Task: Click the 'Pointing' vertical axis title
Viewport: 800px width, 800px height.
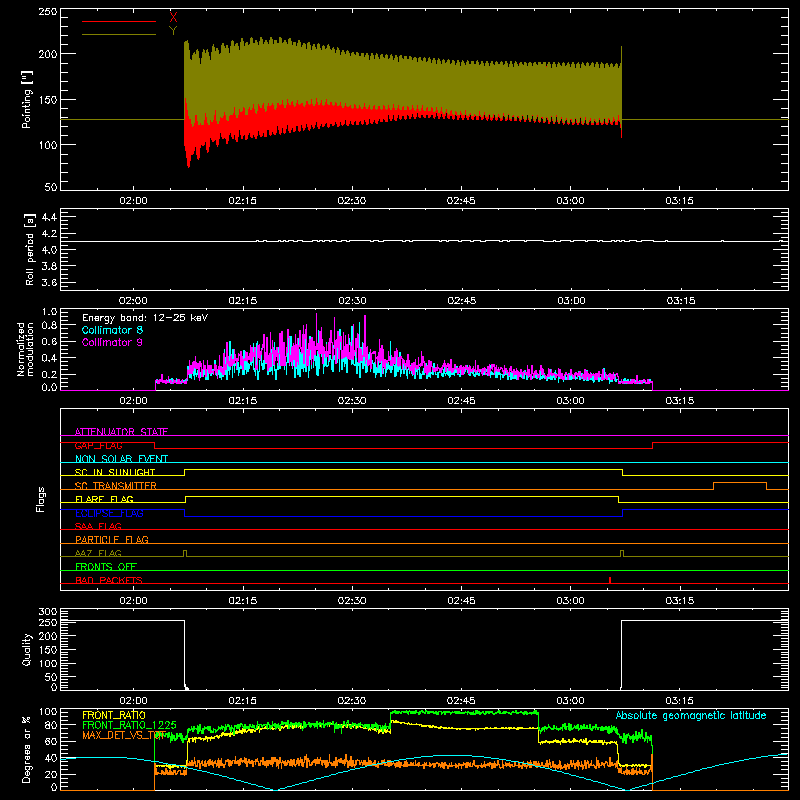Action: coord(27,99)
